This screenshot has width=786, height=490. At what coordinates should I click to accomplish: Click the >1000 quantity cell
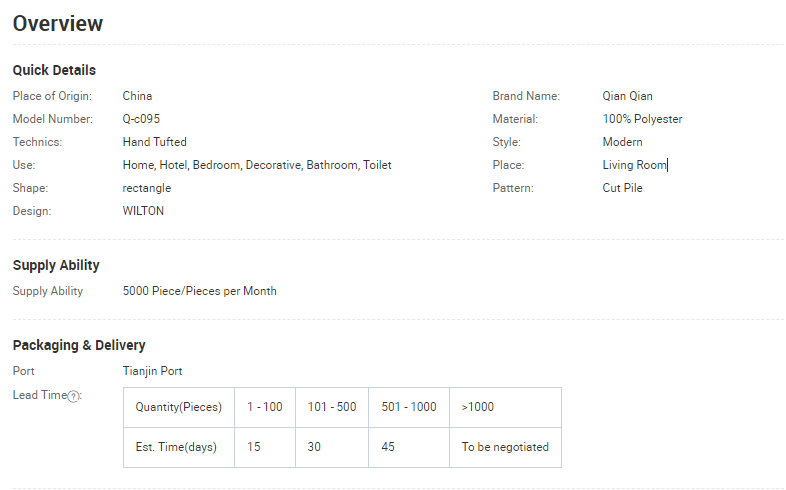478,407
